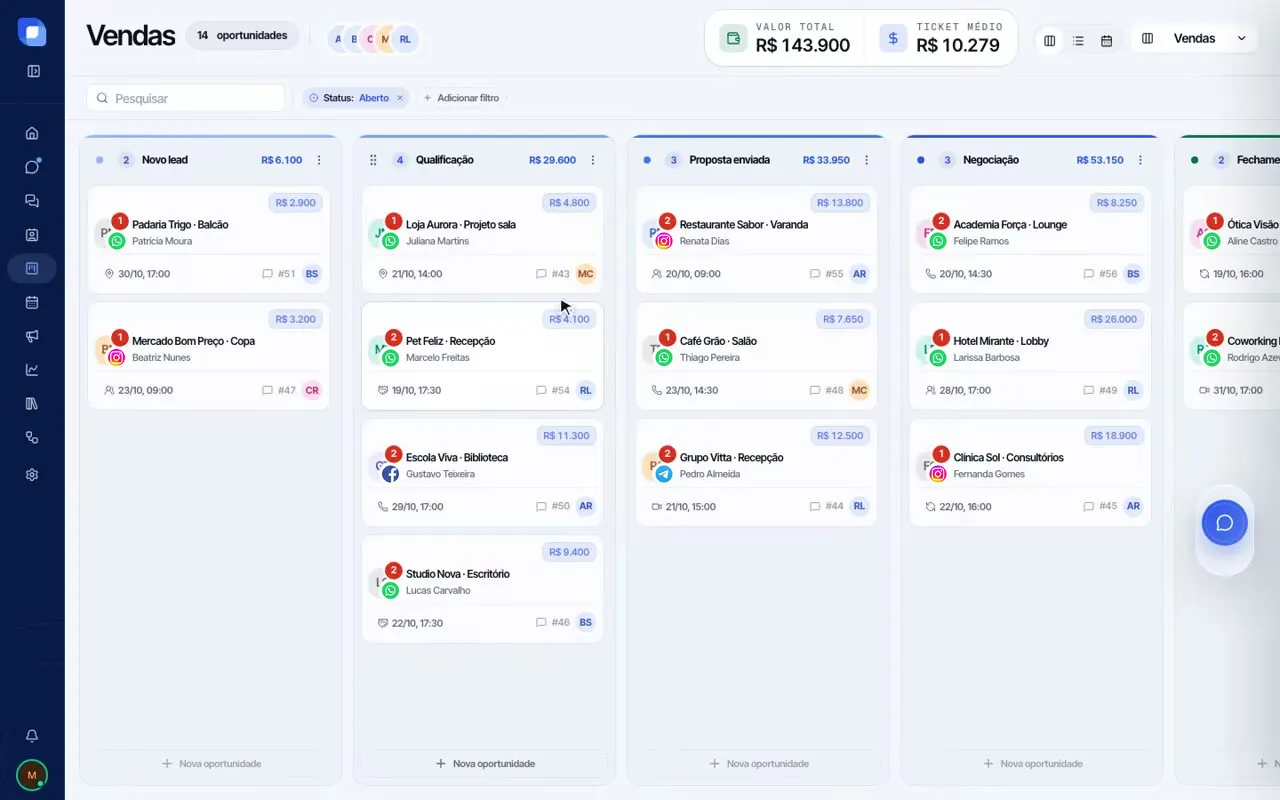Open the automation flow icon in sidebar
Screen dimensions: 1280x800
tap(32, 438)
